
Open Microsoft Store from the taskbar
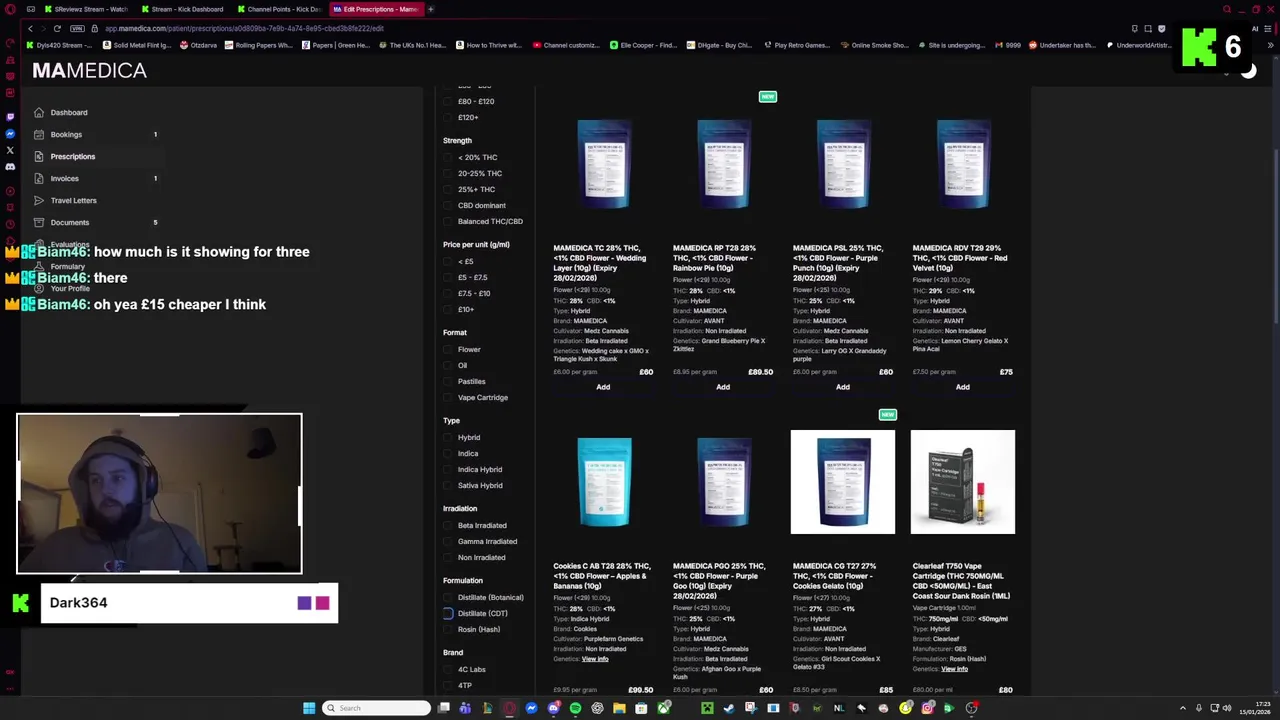pos(642,708)
